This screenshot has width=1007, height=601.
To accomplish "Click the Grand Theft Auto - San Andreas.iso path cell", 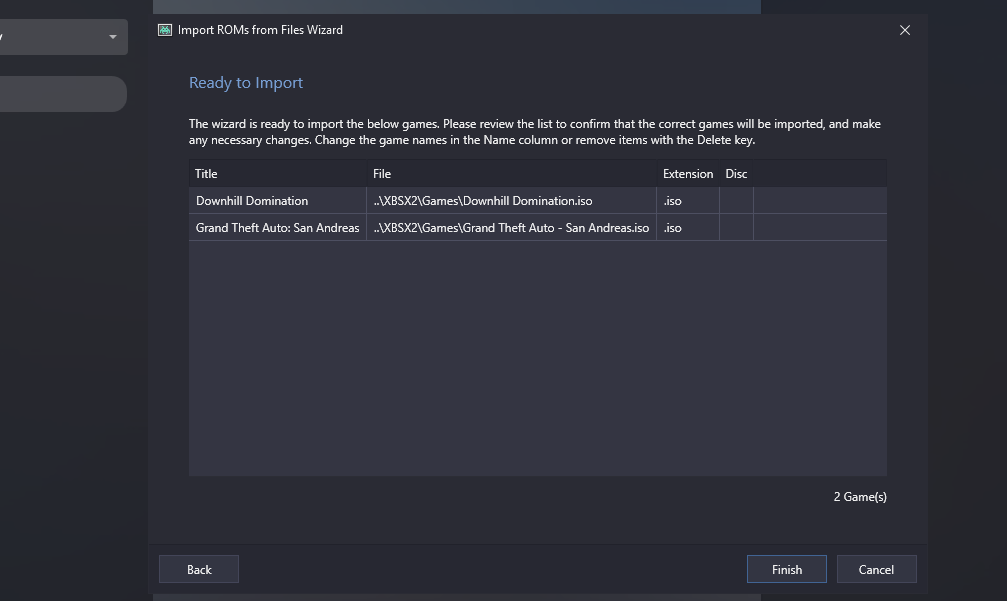I will point(511,227).
